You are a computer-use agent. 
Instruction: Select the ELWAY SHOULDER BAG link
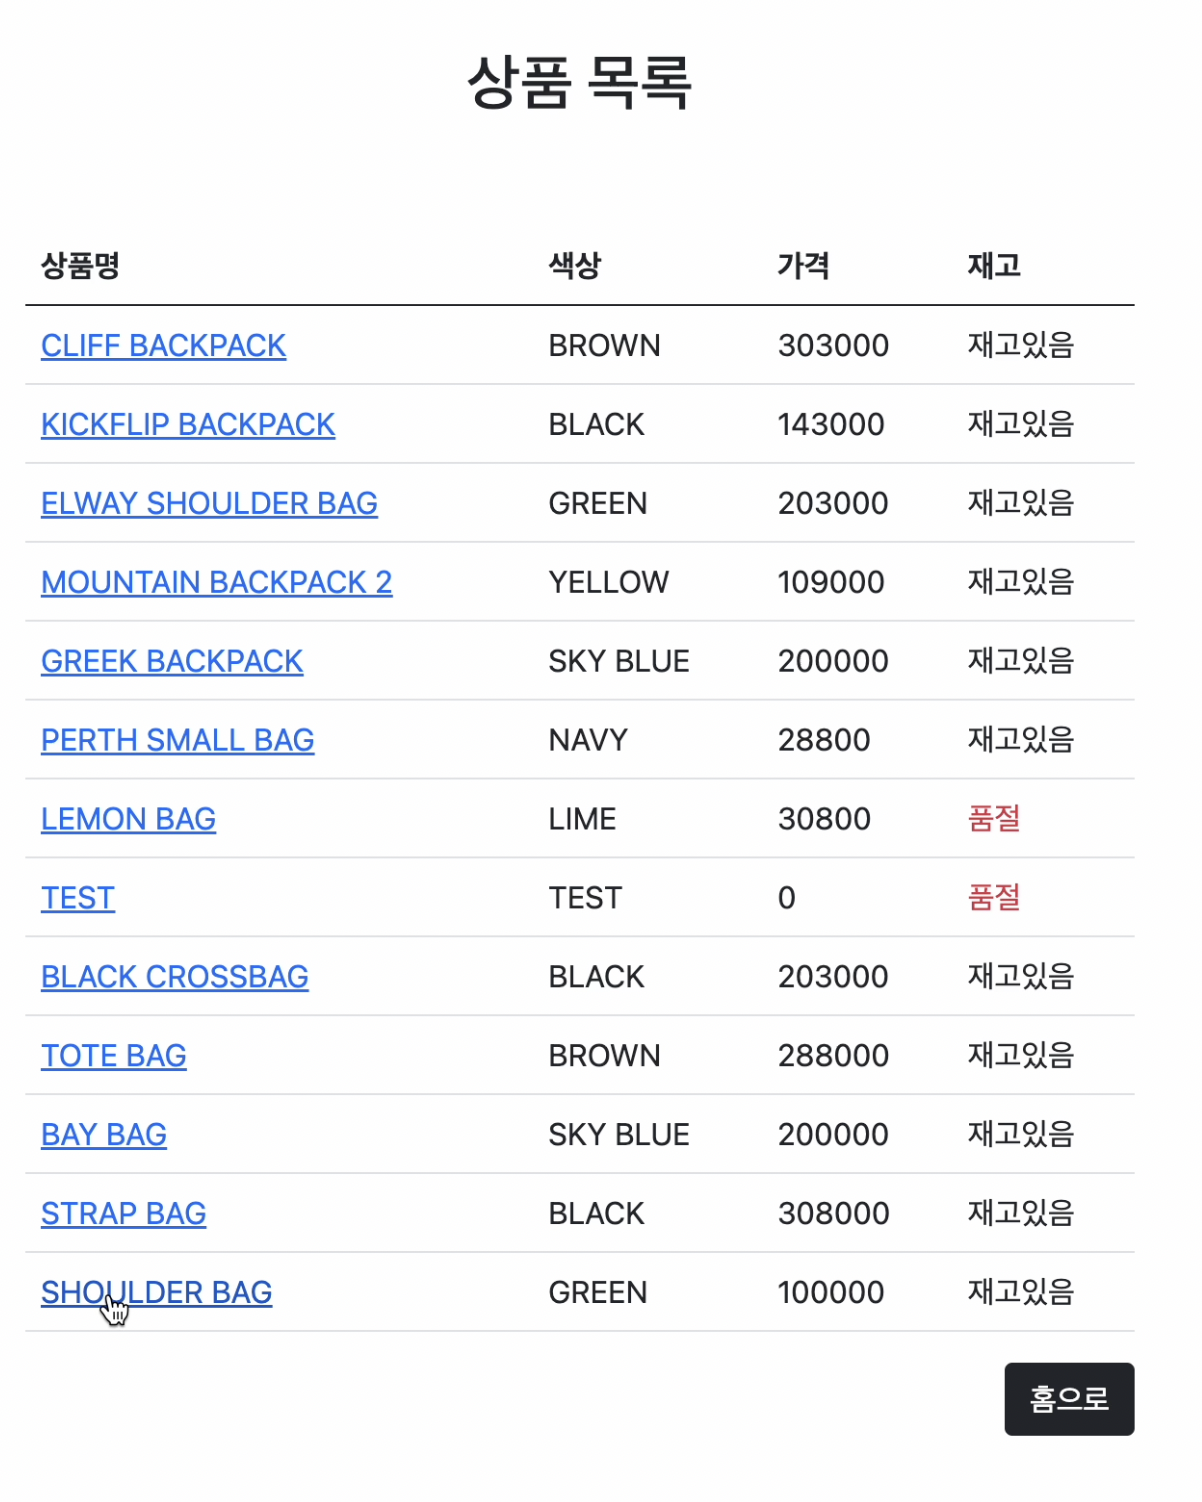[x=209, y=503]
